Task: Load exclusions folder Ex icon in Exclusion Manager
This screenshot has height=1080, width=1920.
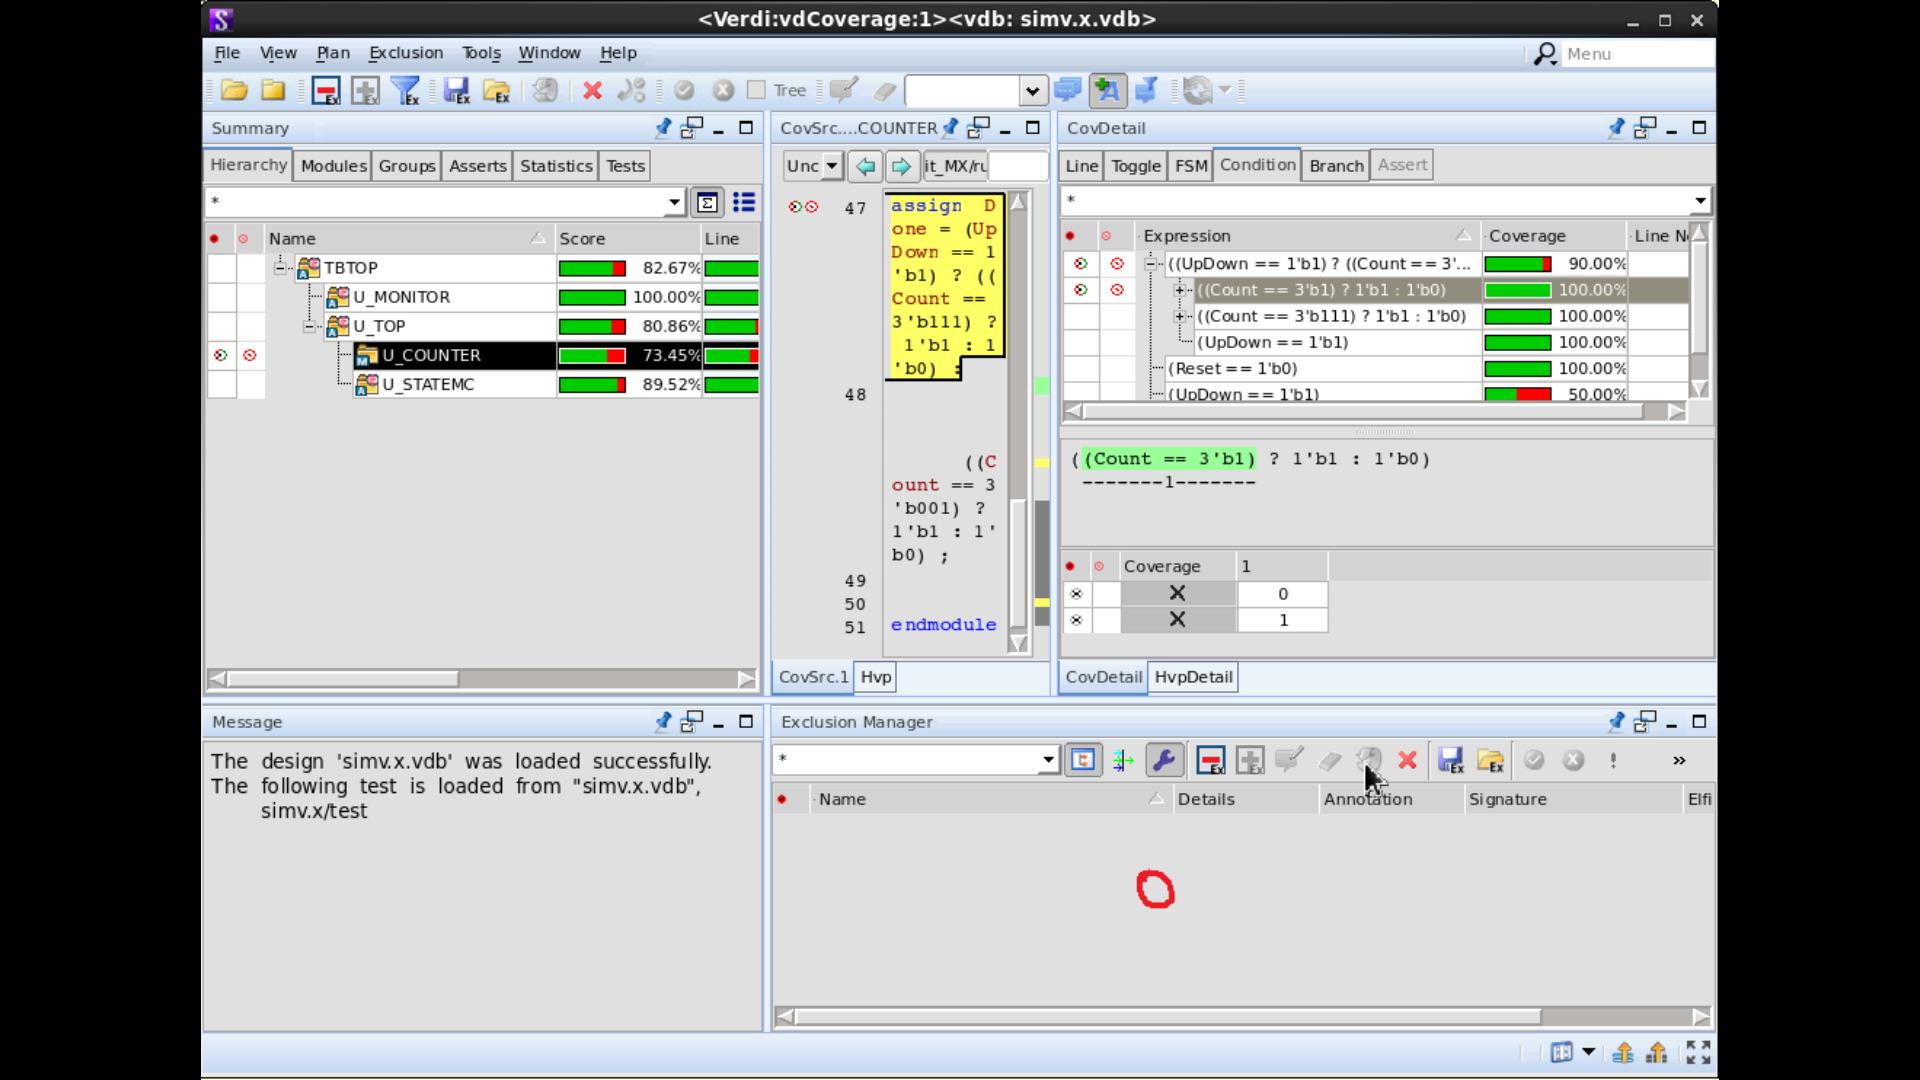Action: point(1491,761)
